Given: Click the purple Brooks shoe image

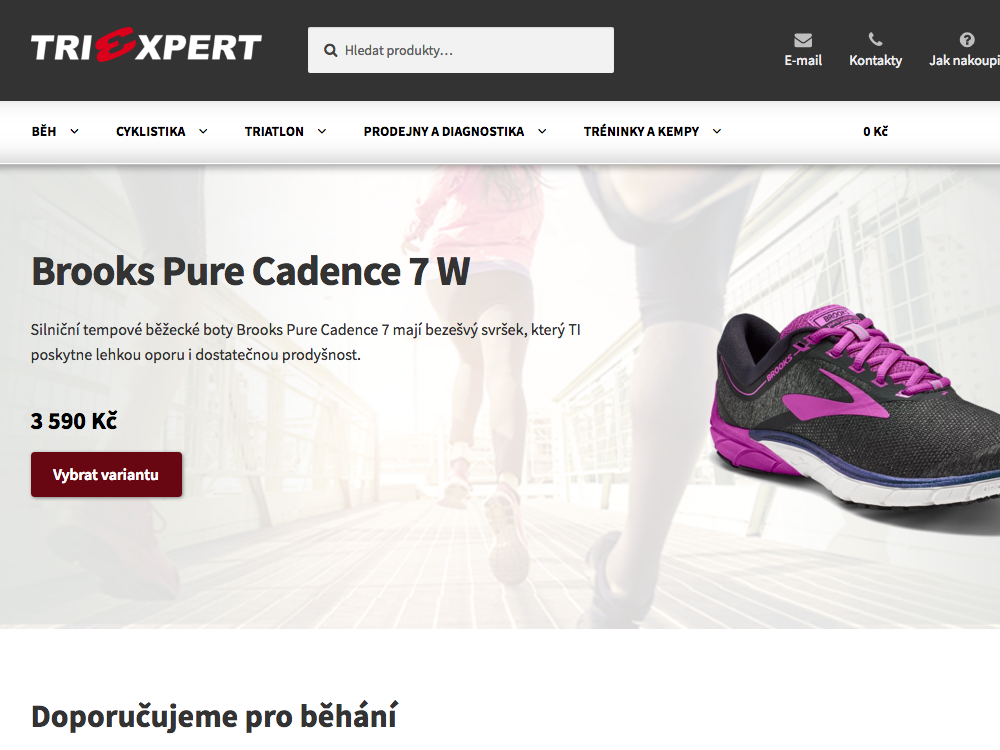Looking at the screenshot, I should [x=855, y=420].
